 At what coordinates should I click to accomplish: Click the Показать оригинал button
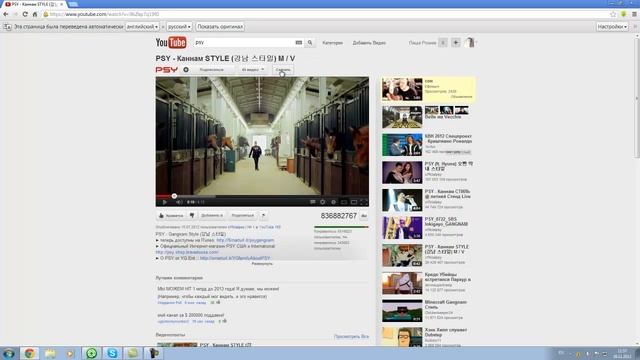(x=220, y=27)
